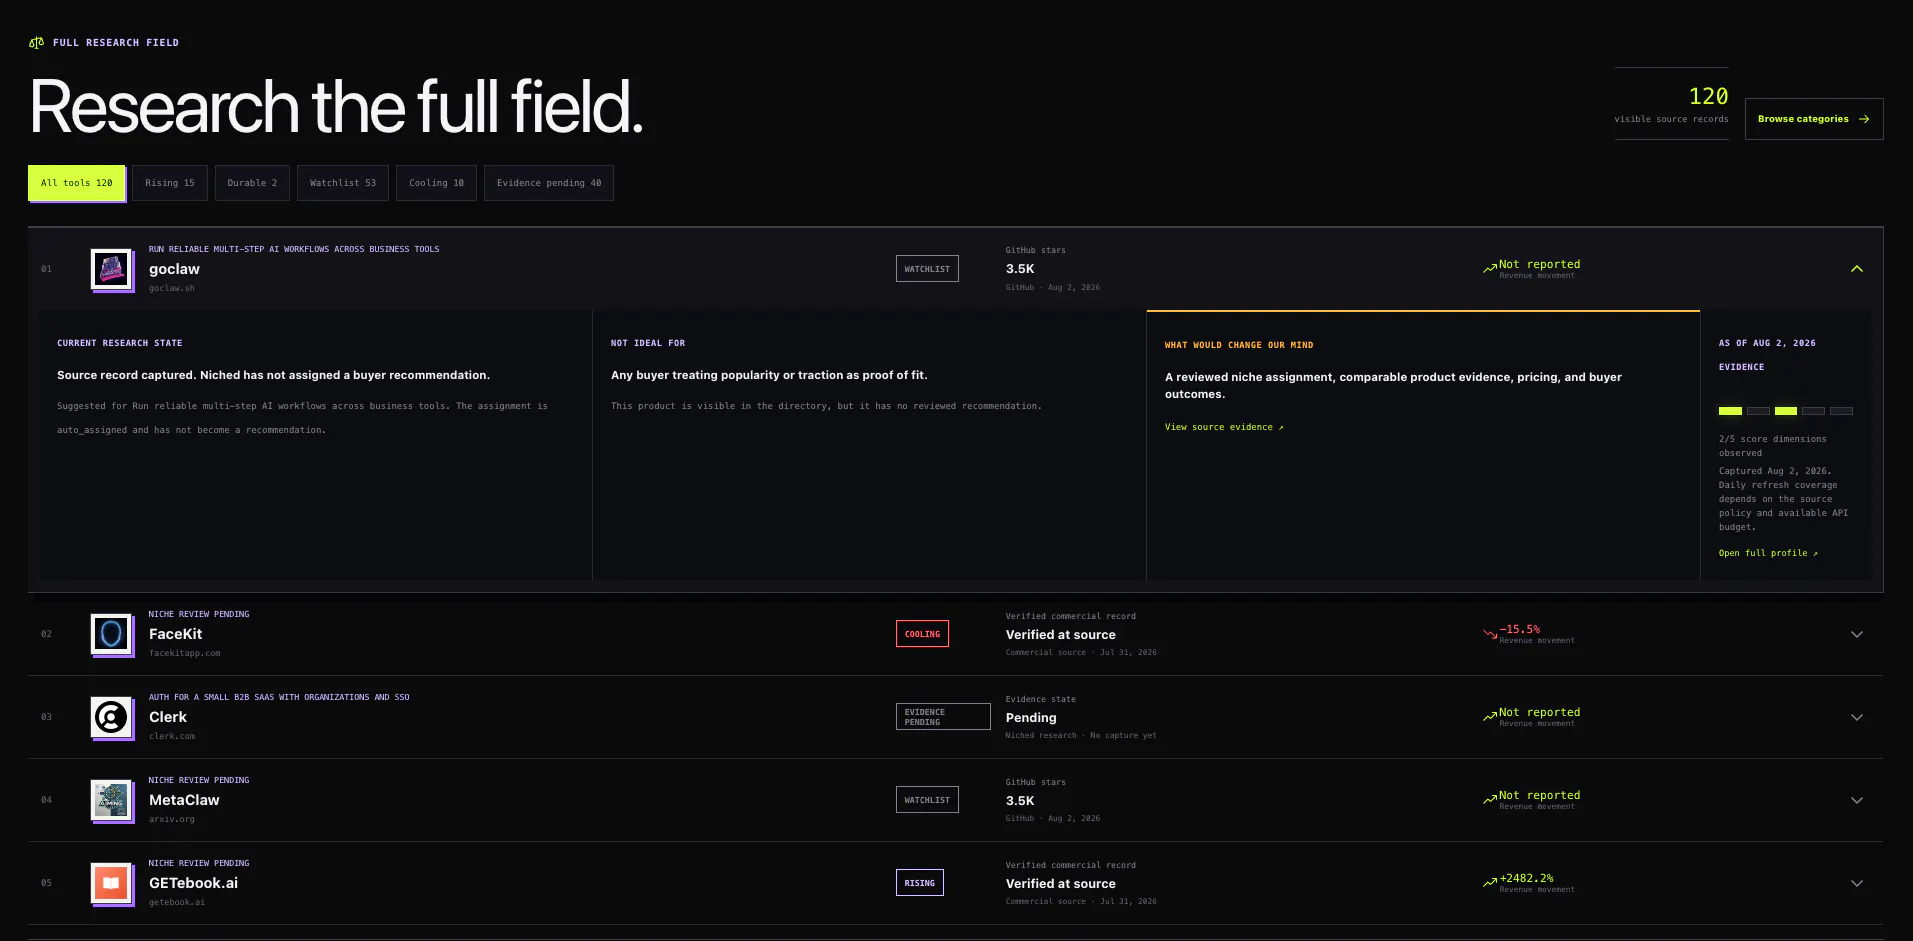Click the Clerk logo icon
This screenshot has width=1913, height=941.
(111, 717)
